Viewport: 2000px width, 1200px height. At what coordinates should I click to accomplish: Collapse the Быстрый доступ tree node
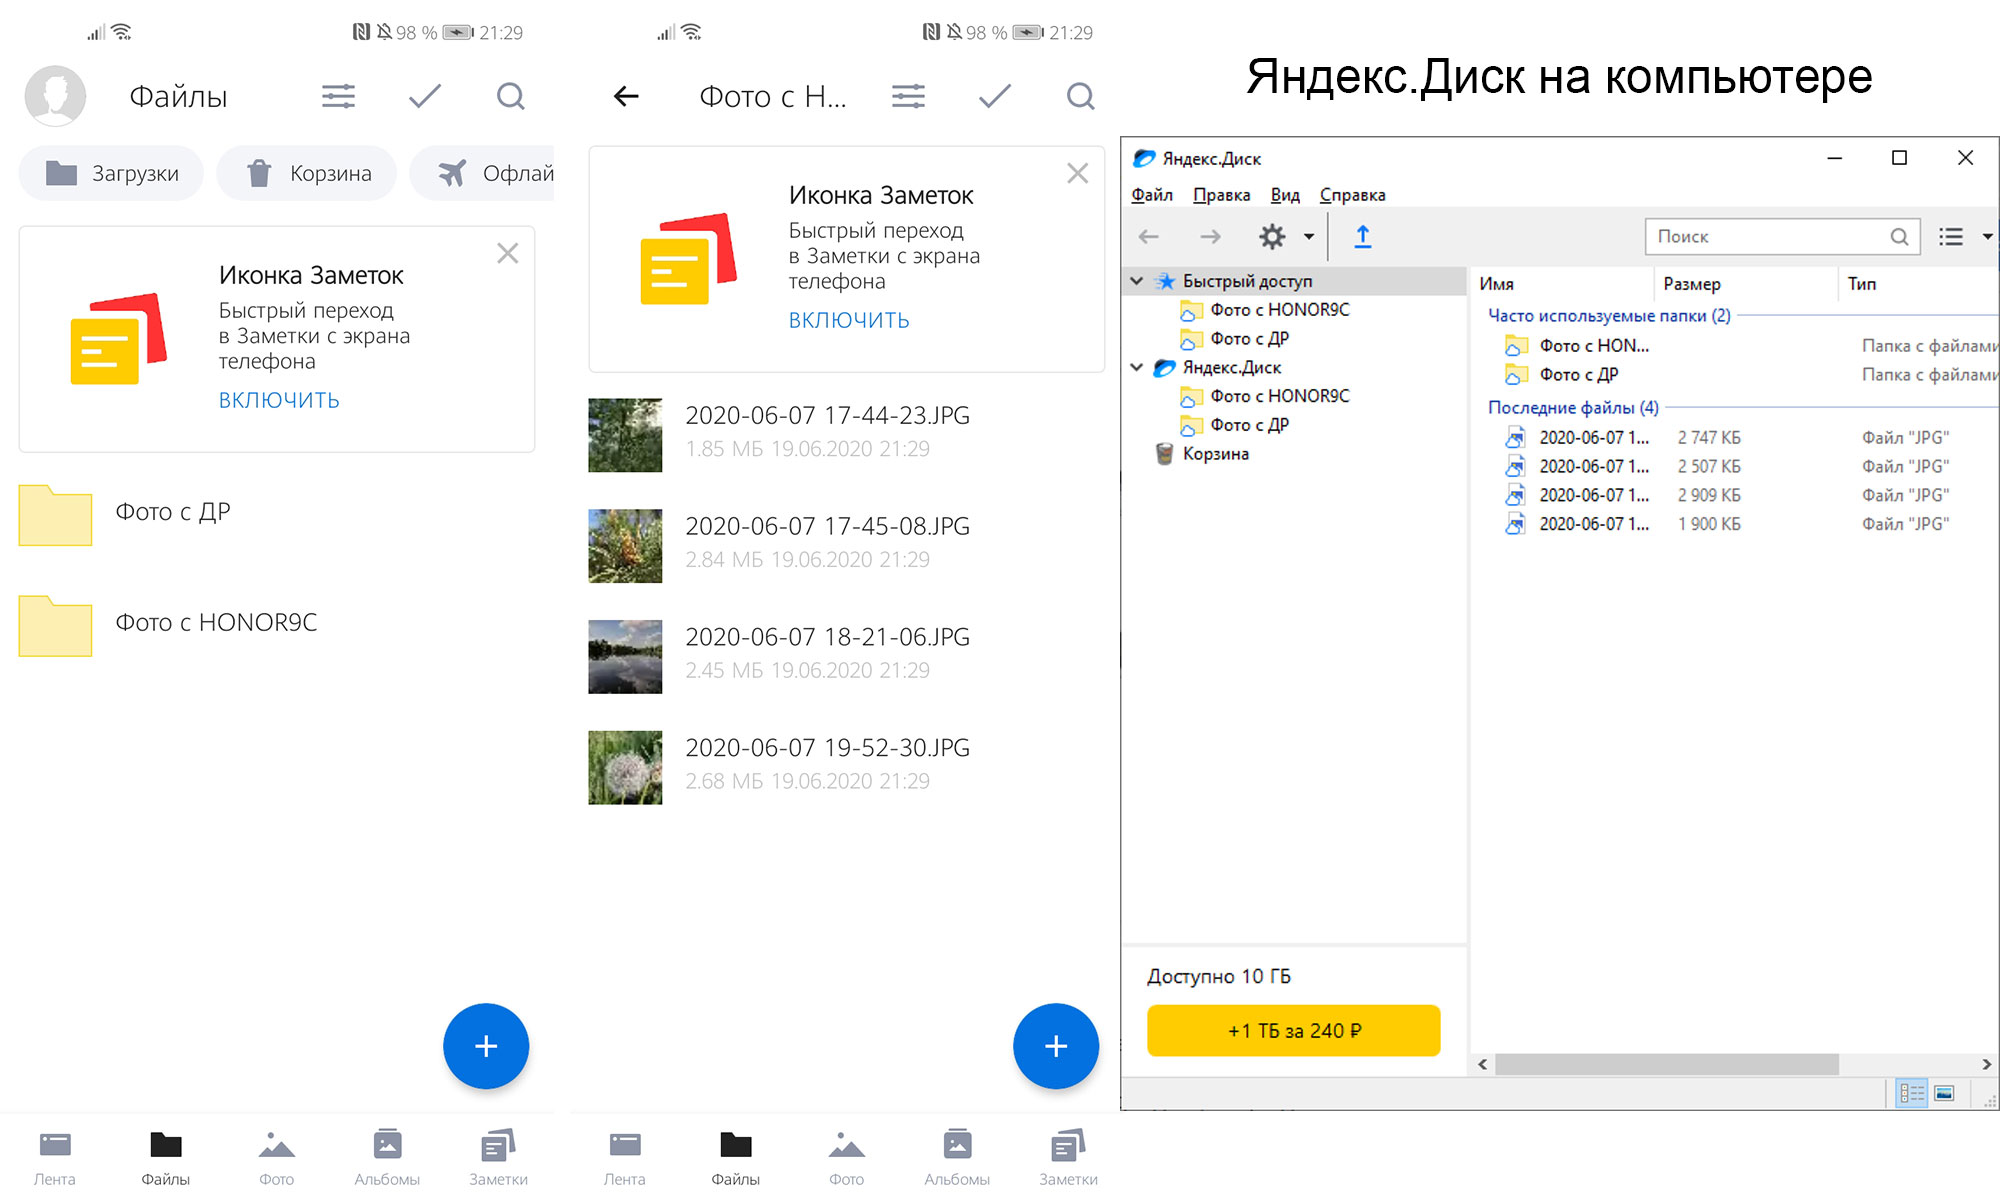(x=1137, y=281)
